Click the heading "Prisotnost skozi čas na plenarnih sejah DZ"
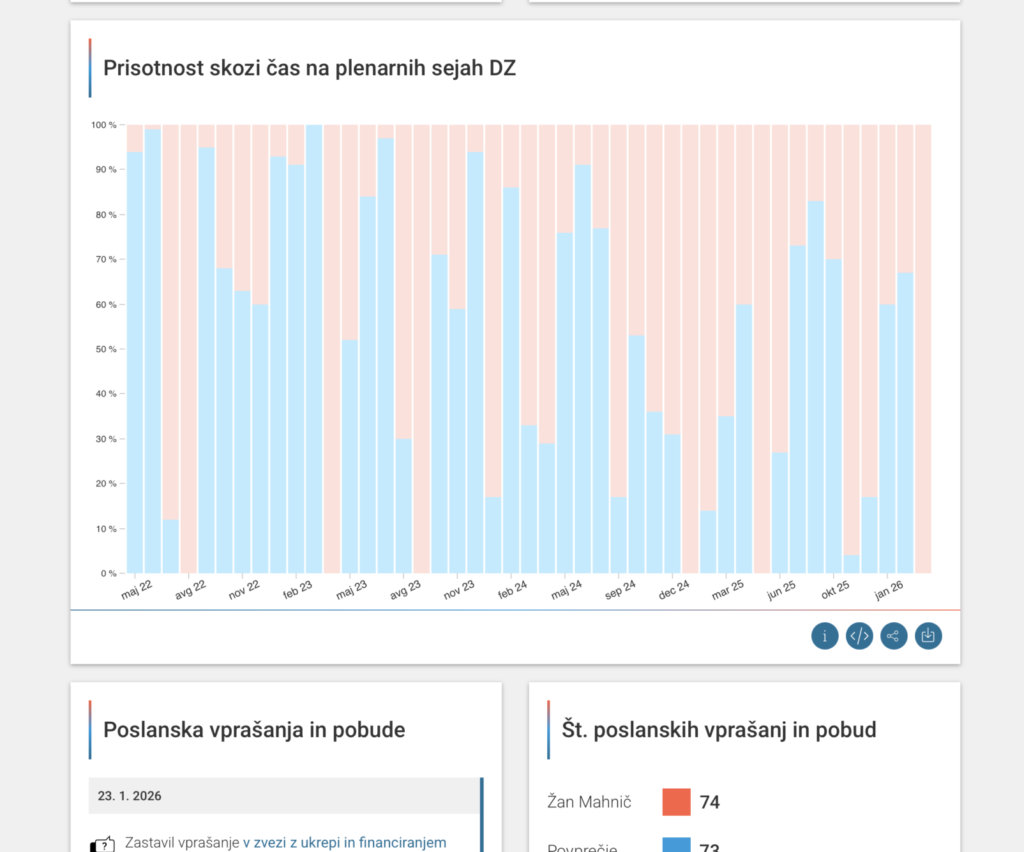The height and width of the screenshot is (852, 1024). (309, 68)
